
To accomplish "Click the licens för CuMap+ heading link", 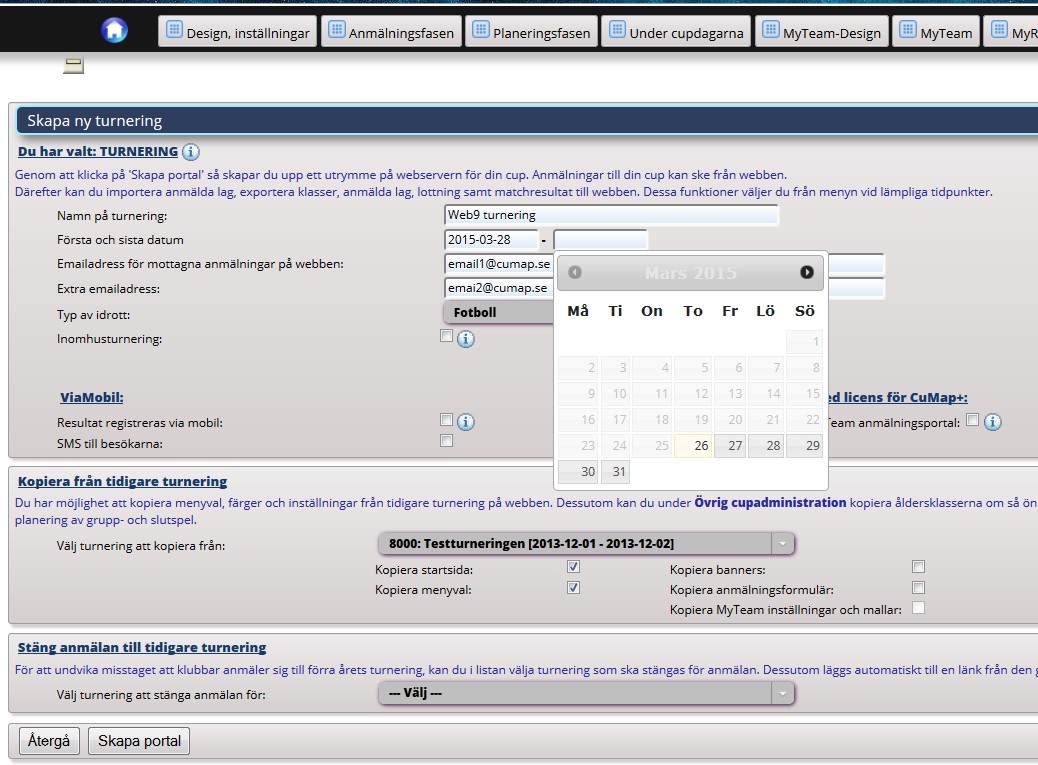I will coord(898,398).
